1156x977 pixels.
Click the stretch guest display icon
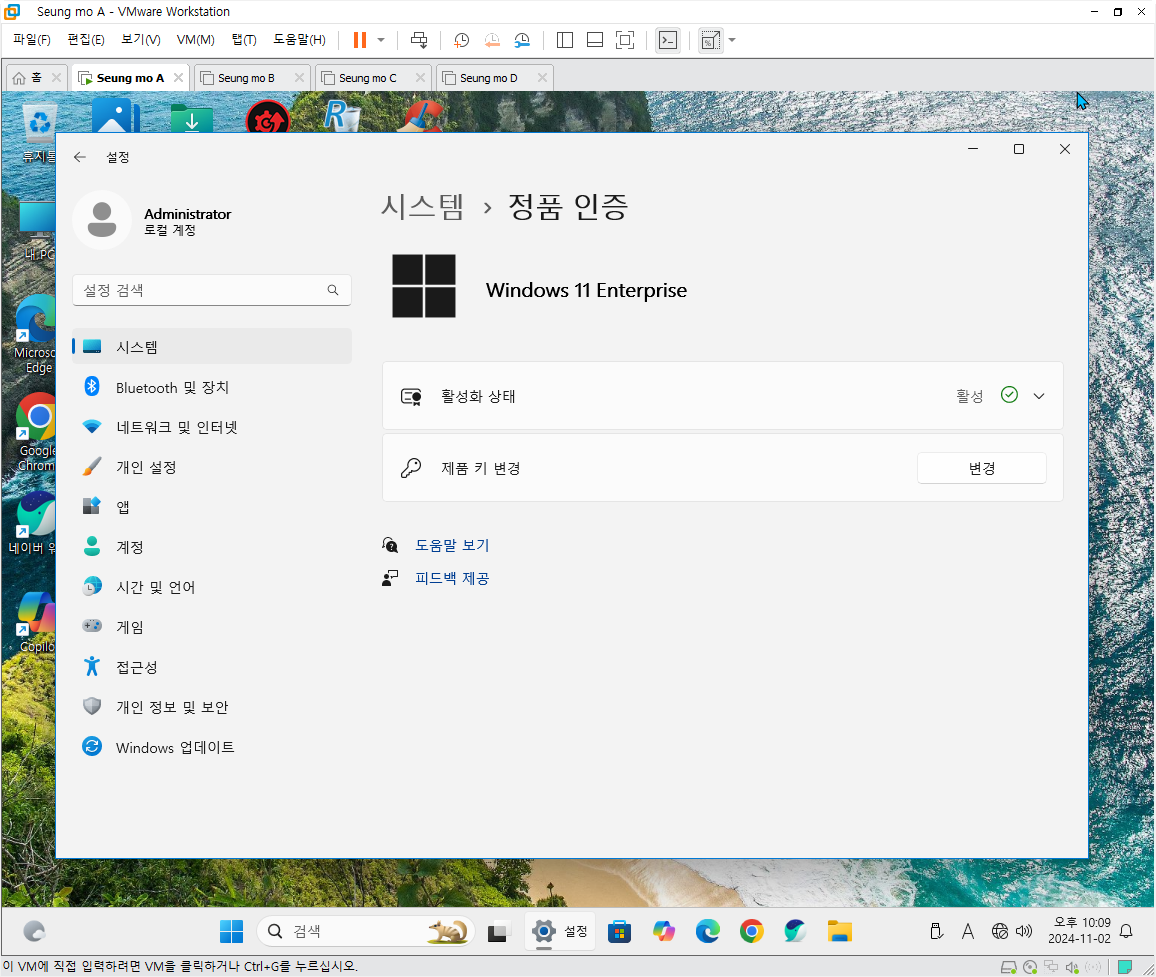click(711, 40)
